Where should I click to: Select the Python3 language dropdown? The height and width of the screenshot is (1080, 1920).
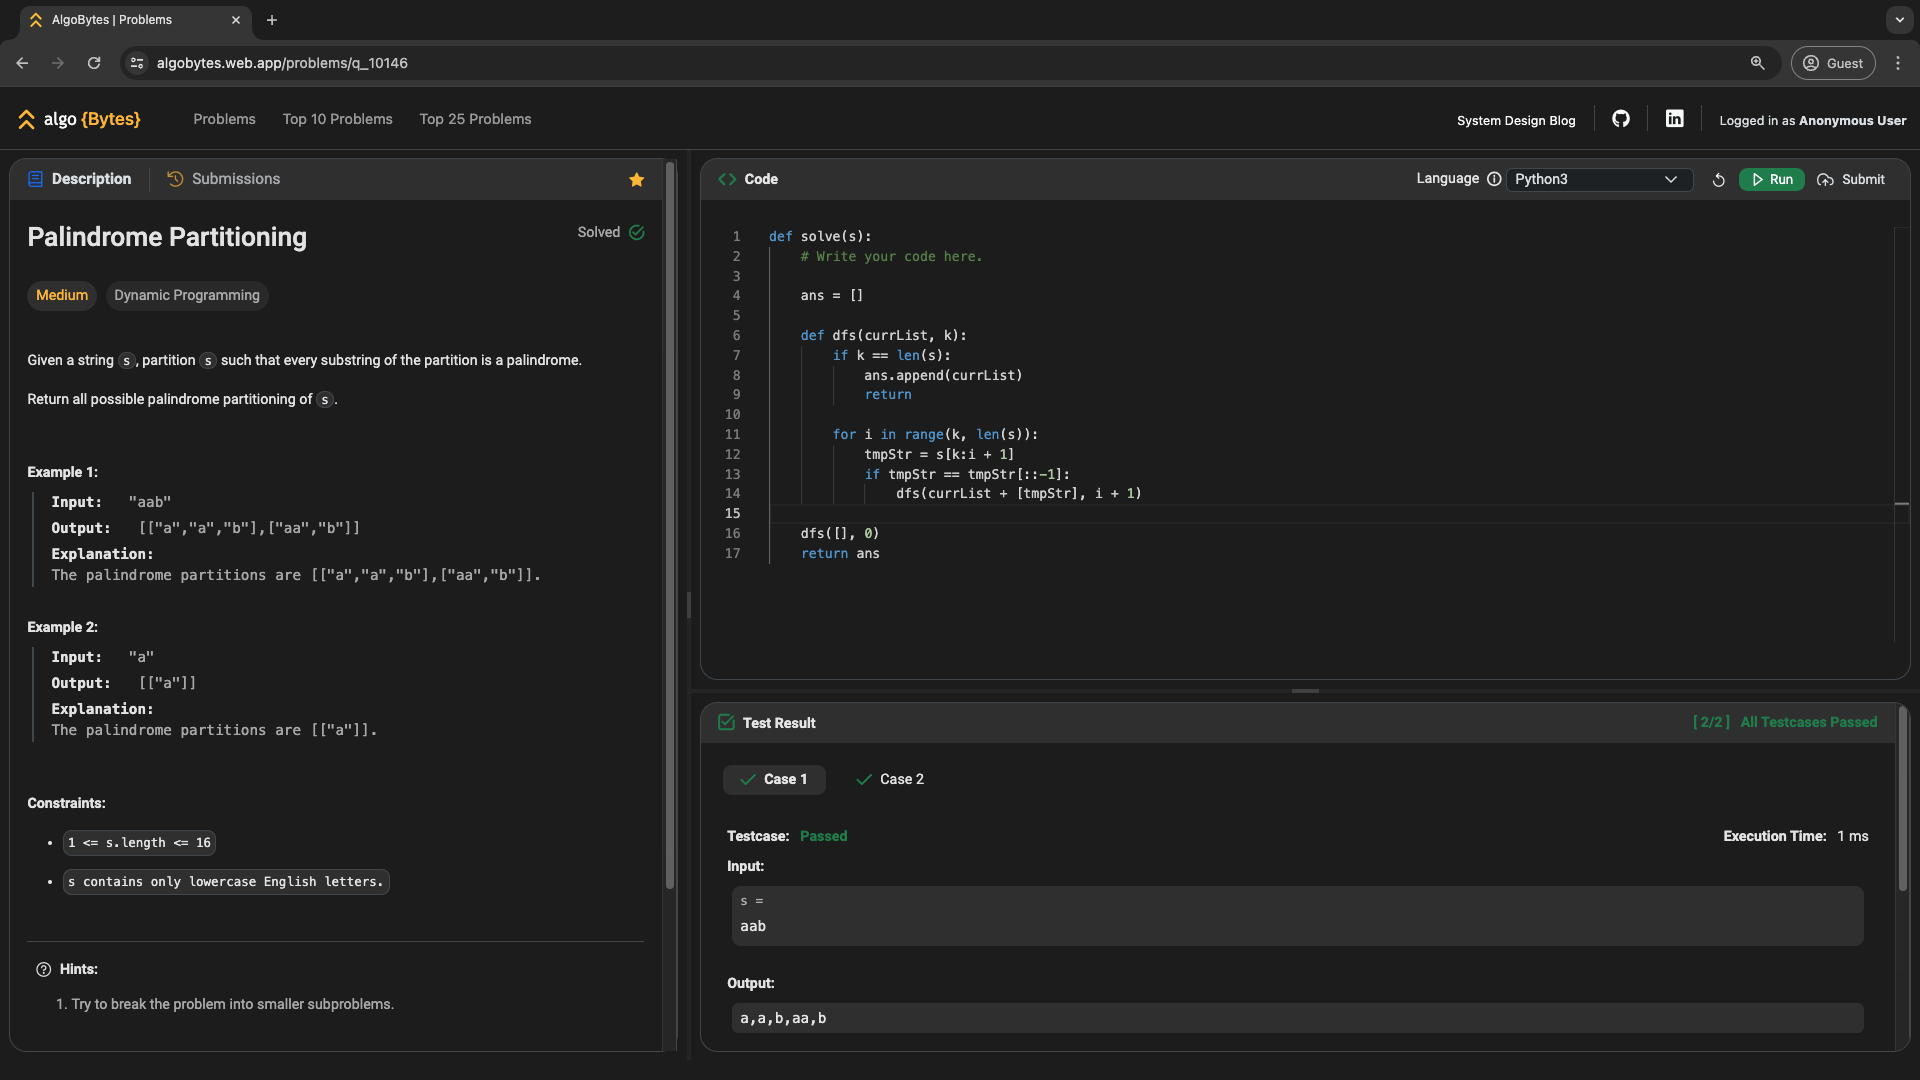(1597, 179)
